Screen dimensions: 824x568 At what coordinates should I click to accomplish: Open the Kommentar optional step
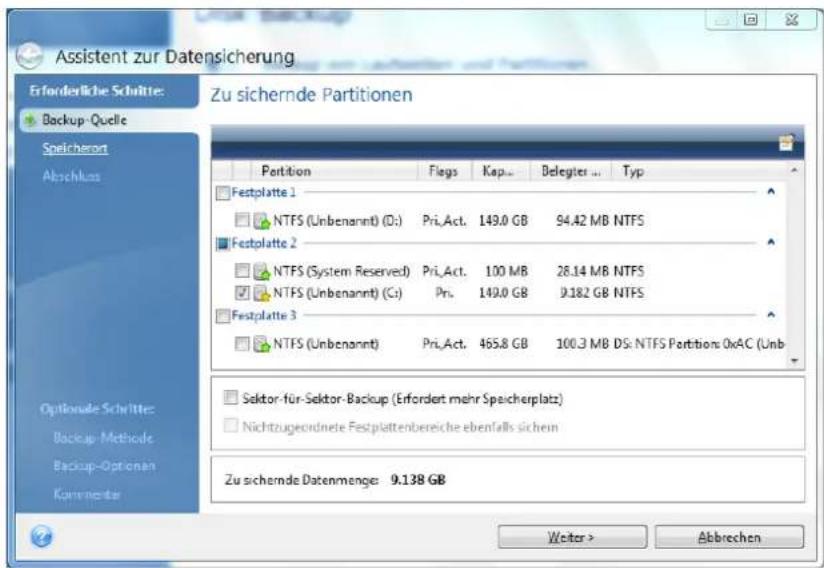click(87, 494)
